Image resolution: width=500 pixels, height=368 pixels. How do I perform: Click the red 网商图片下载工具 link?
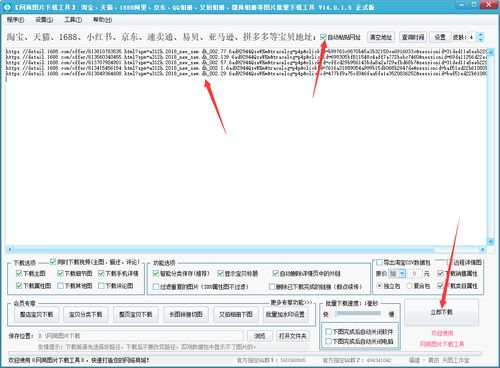click(442, 344)
